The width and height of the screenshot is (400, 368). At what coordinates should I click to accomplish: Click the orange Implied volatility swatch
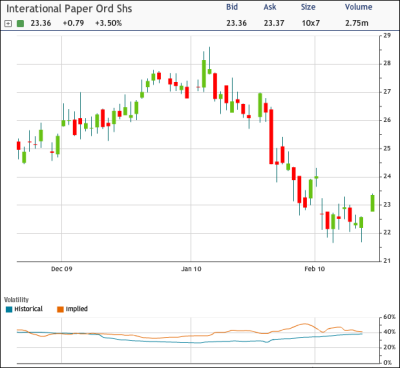pyautogui.click(x=60, y=309)
